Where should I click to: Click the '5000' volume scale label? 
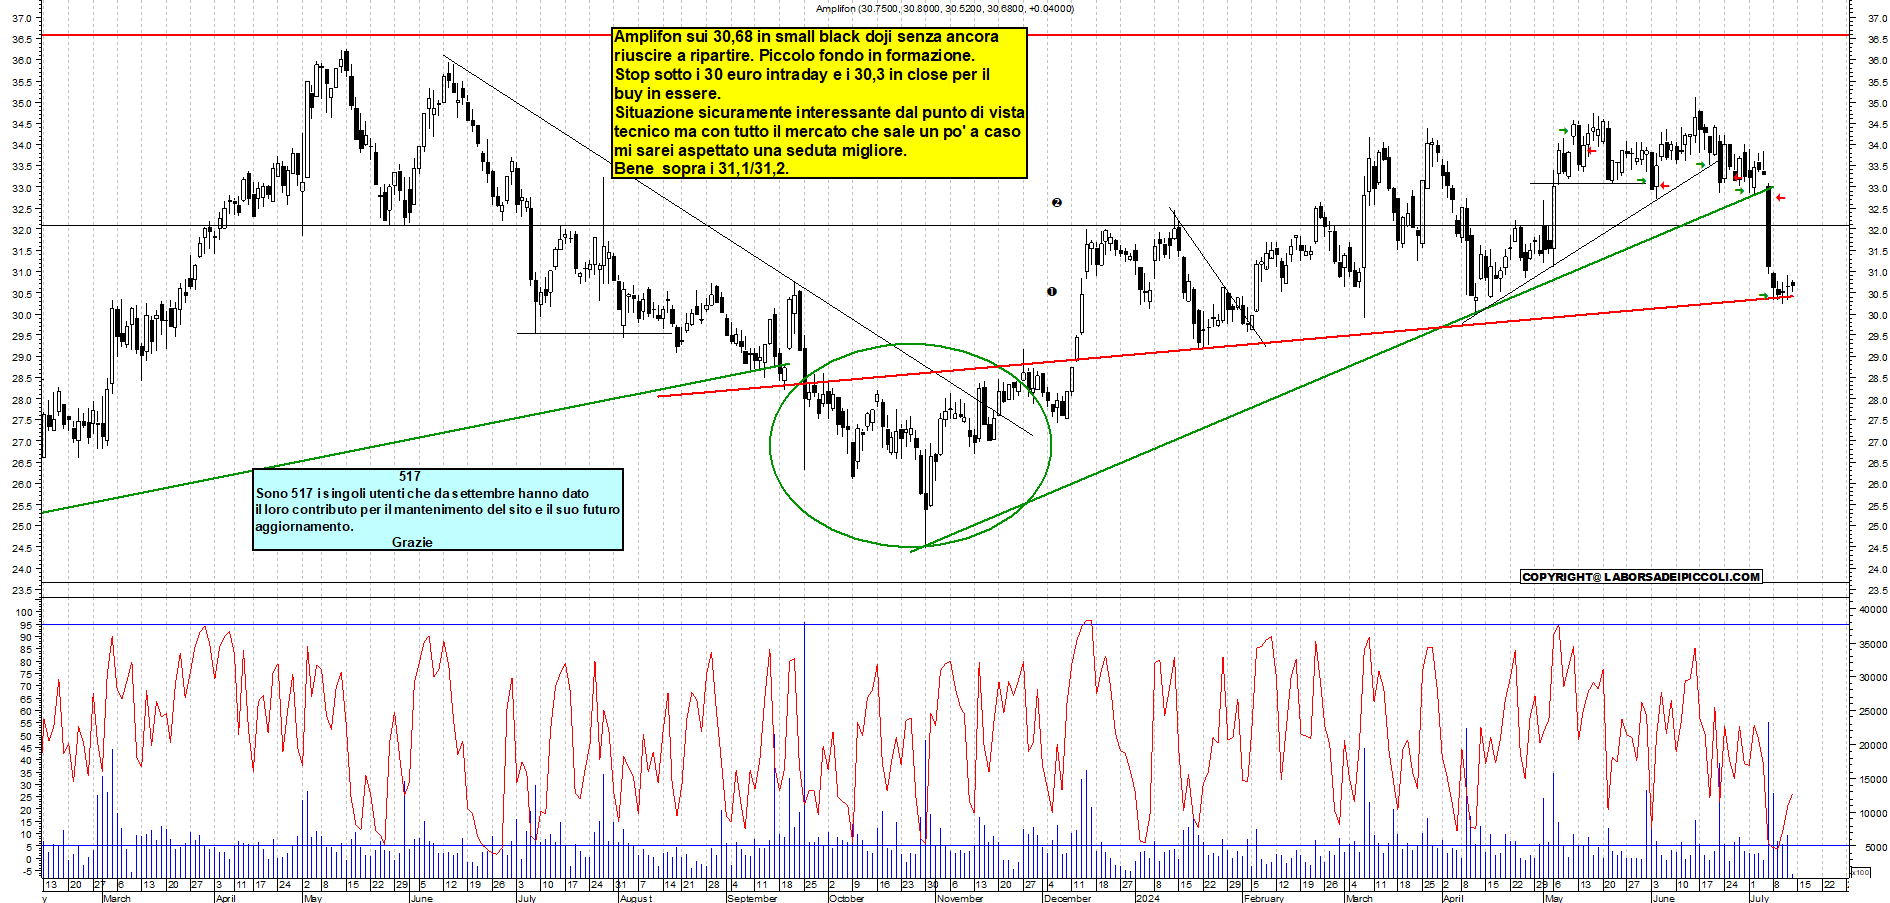click(x=1876, y=848)
